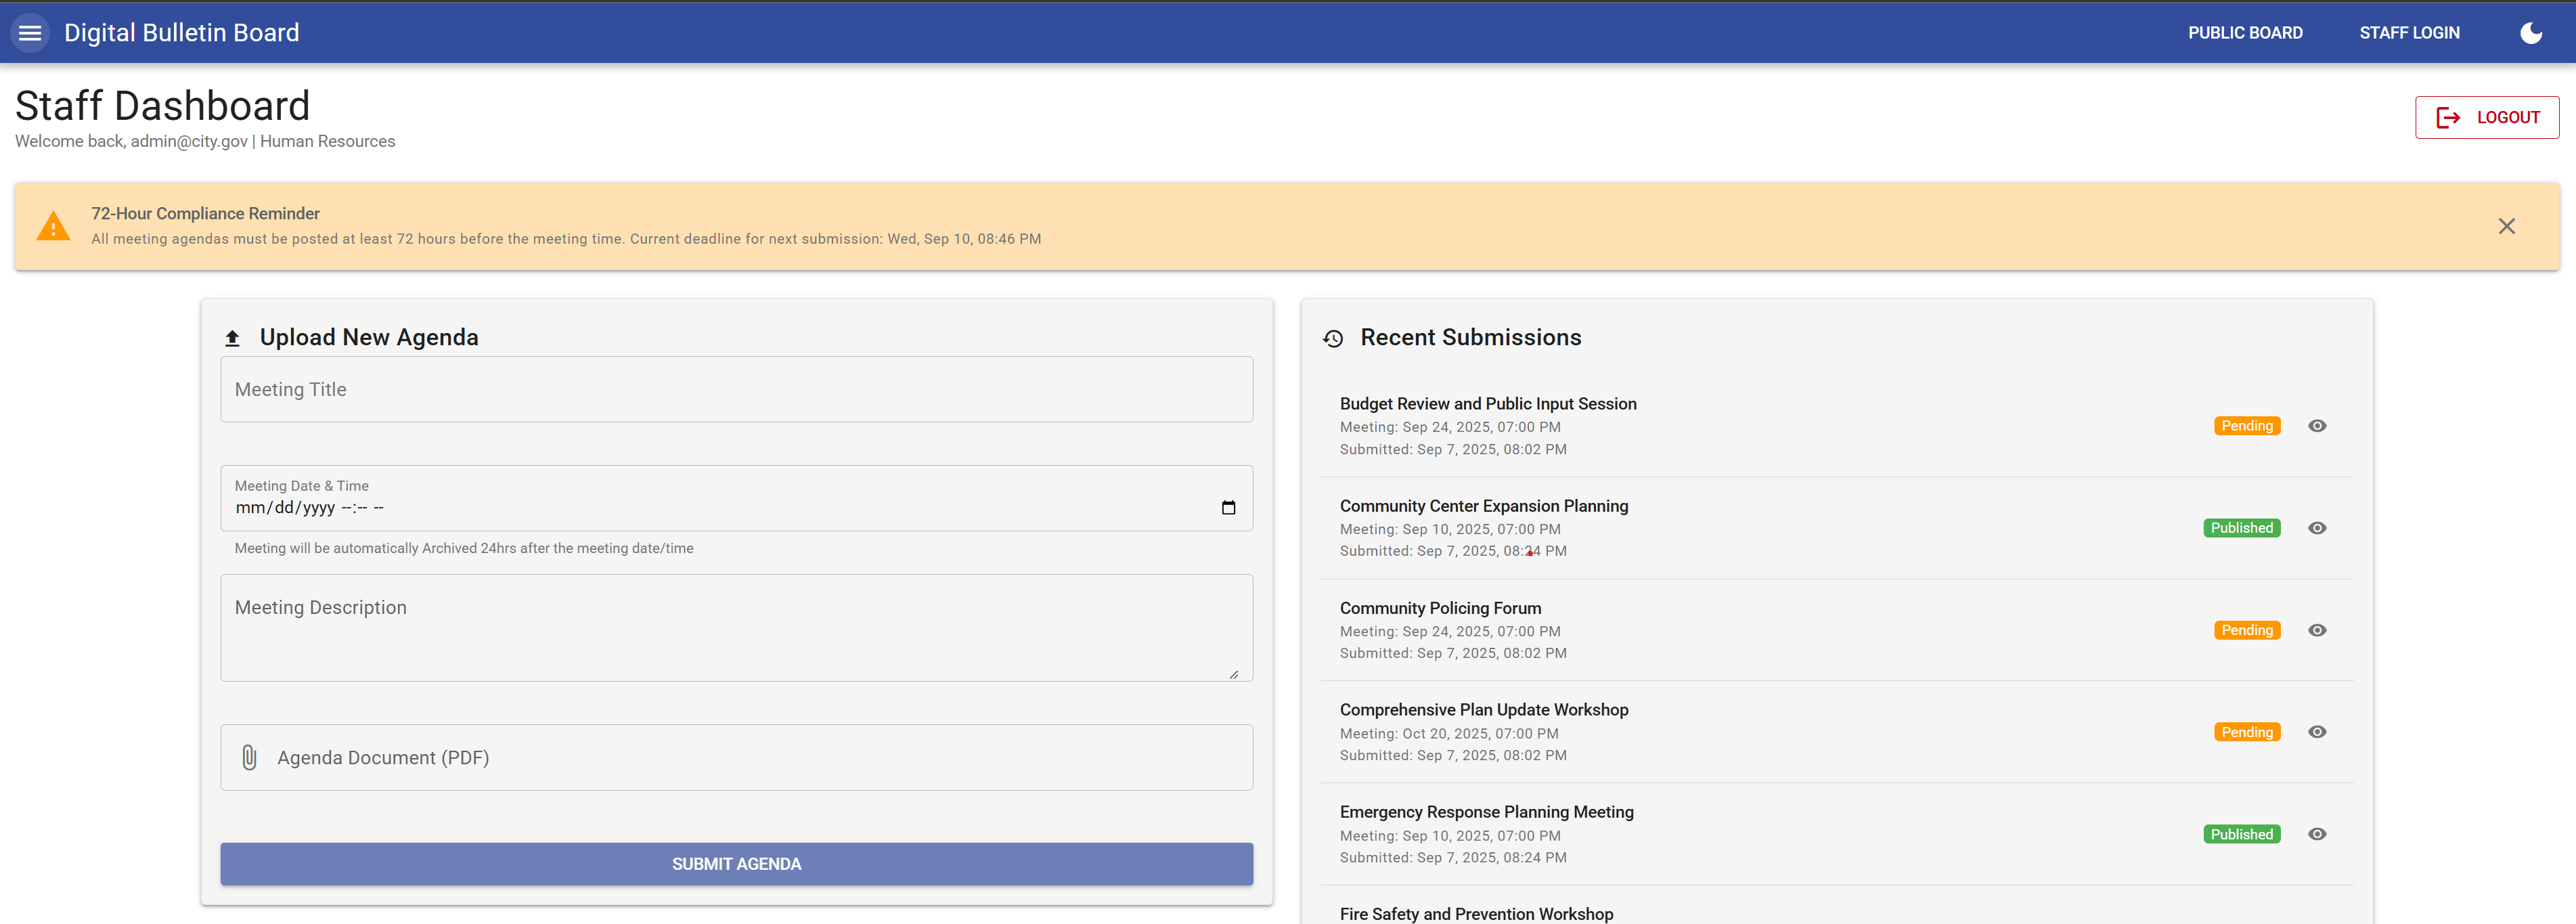Click the Recent Submissions history icon
Screen dimensions: 2576x924
point(1332,338)
